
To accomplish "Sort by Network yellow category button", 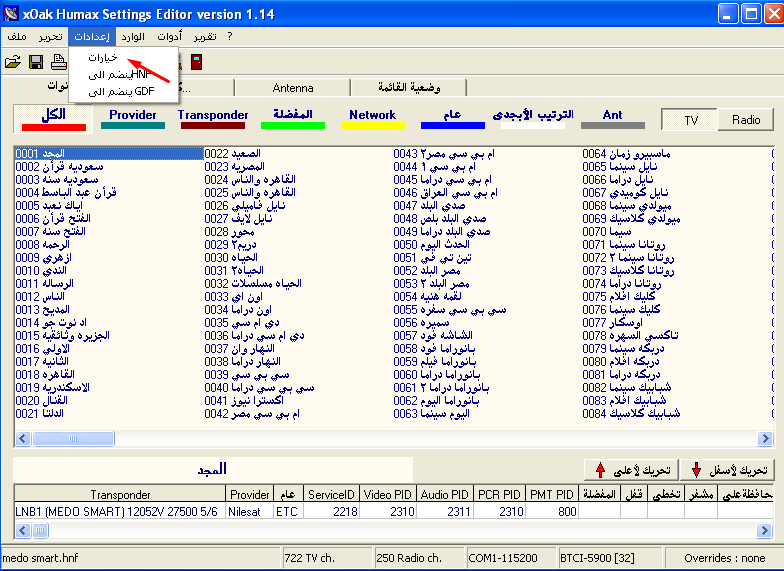I will 372,118.
